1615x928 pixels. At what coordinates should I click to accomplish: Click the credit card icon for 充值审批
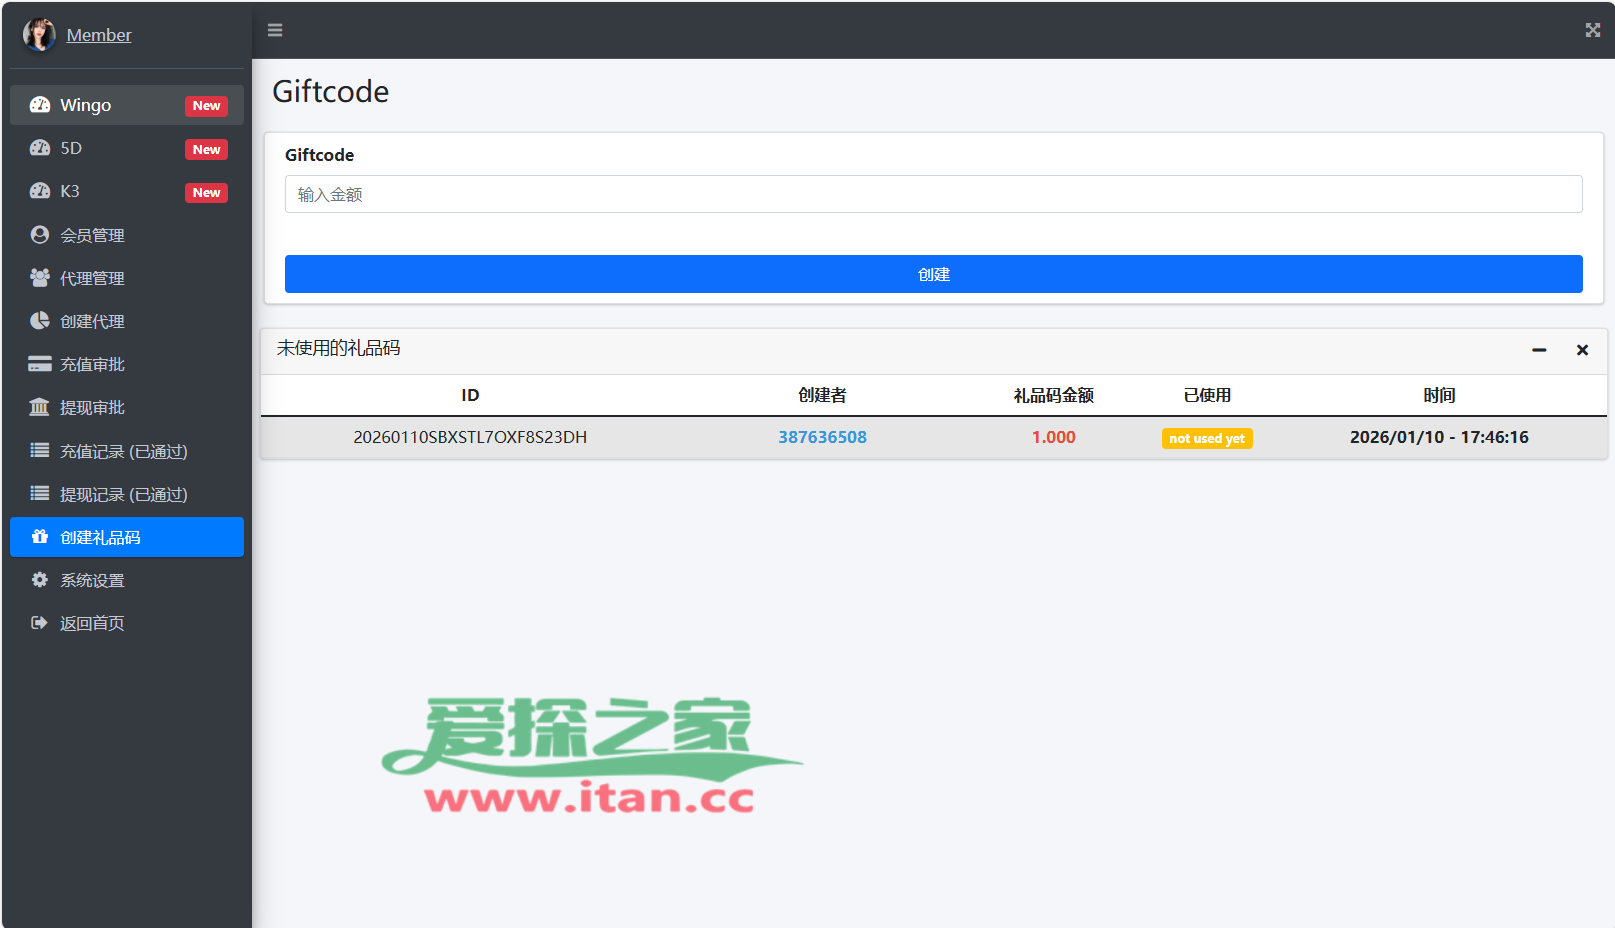[40, 364]
